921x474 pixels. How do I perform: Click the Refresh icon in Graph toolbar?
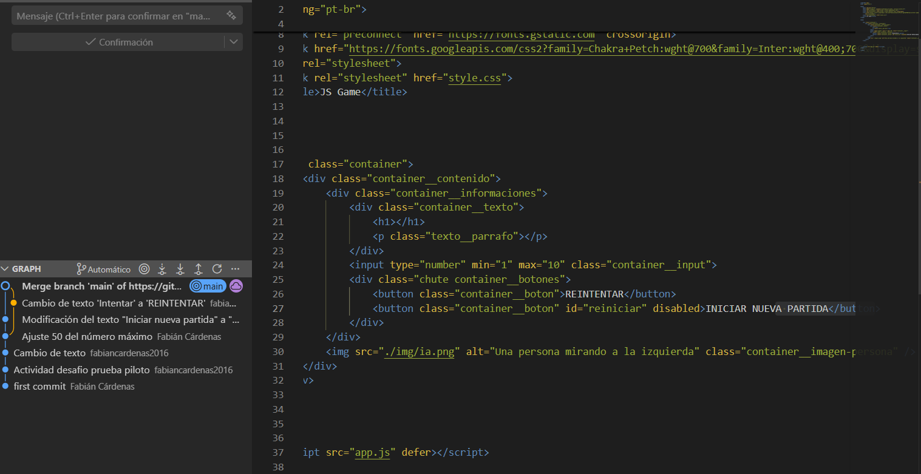(x=217, y=269)
